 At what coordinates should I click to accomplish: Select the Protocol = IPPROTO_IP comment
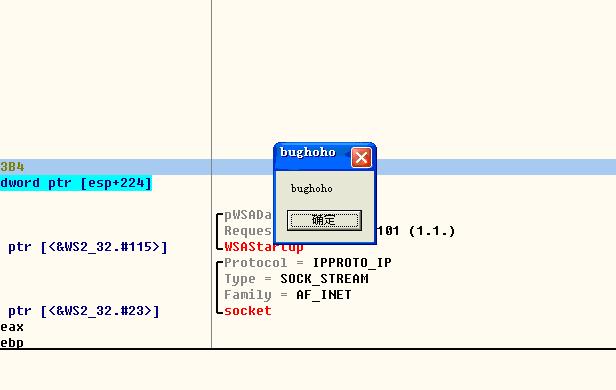[x=308, y=263]
